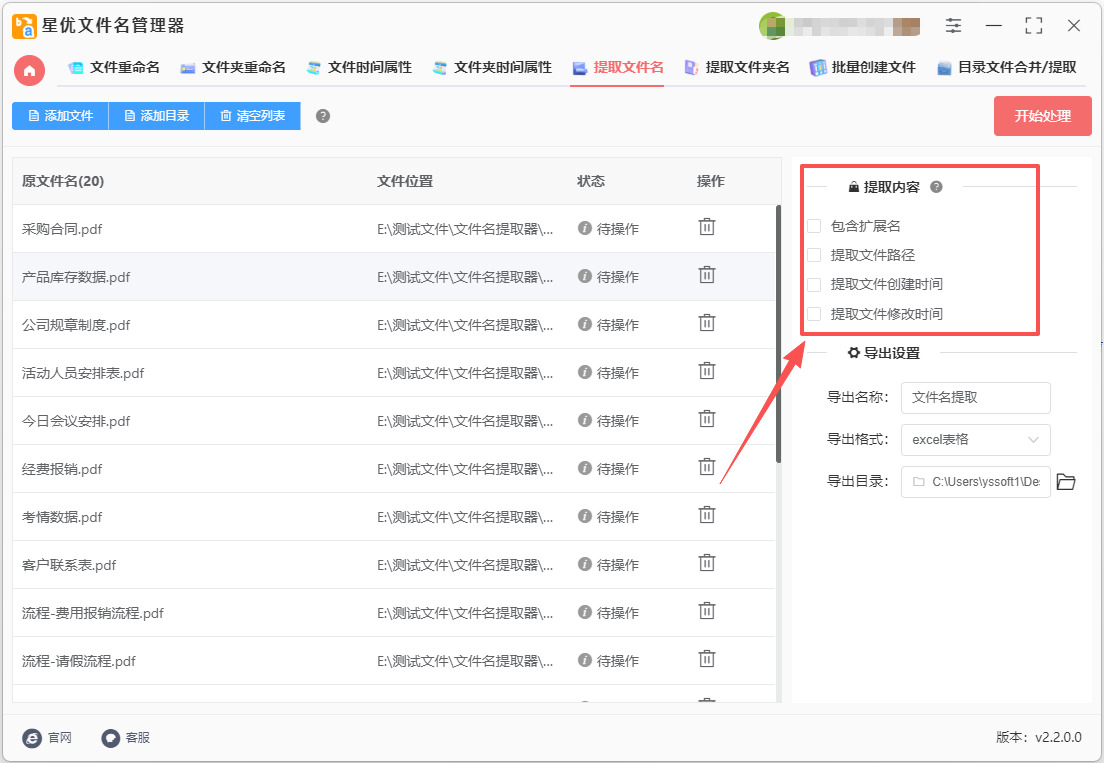Click file path of 流程-请假流程.pdf
Screen dimensions: 1104x763
click(x=465, y=661)
